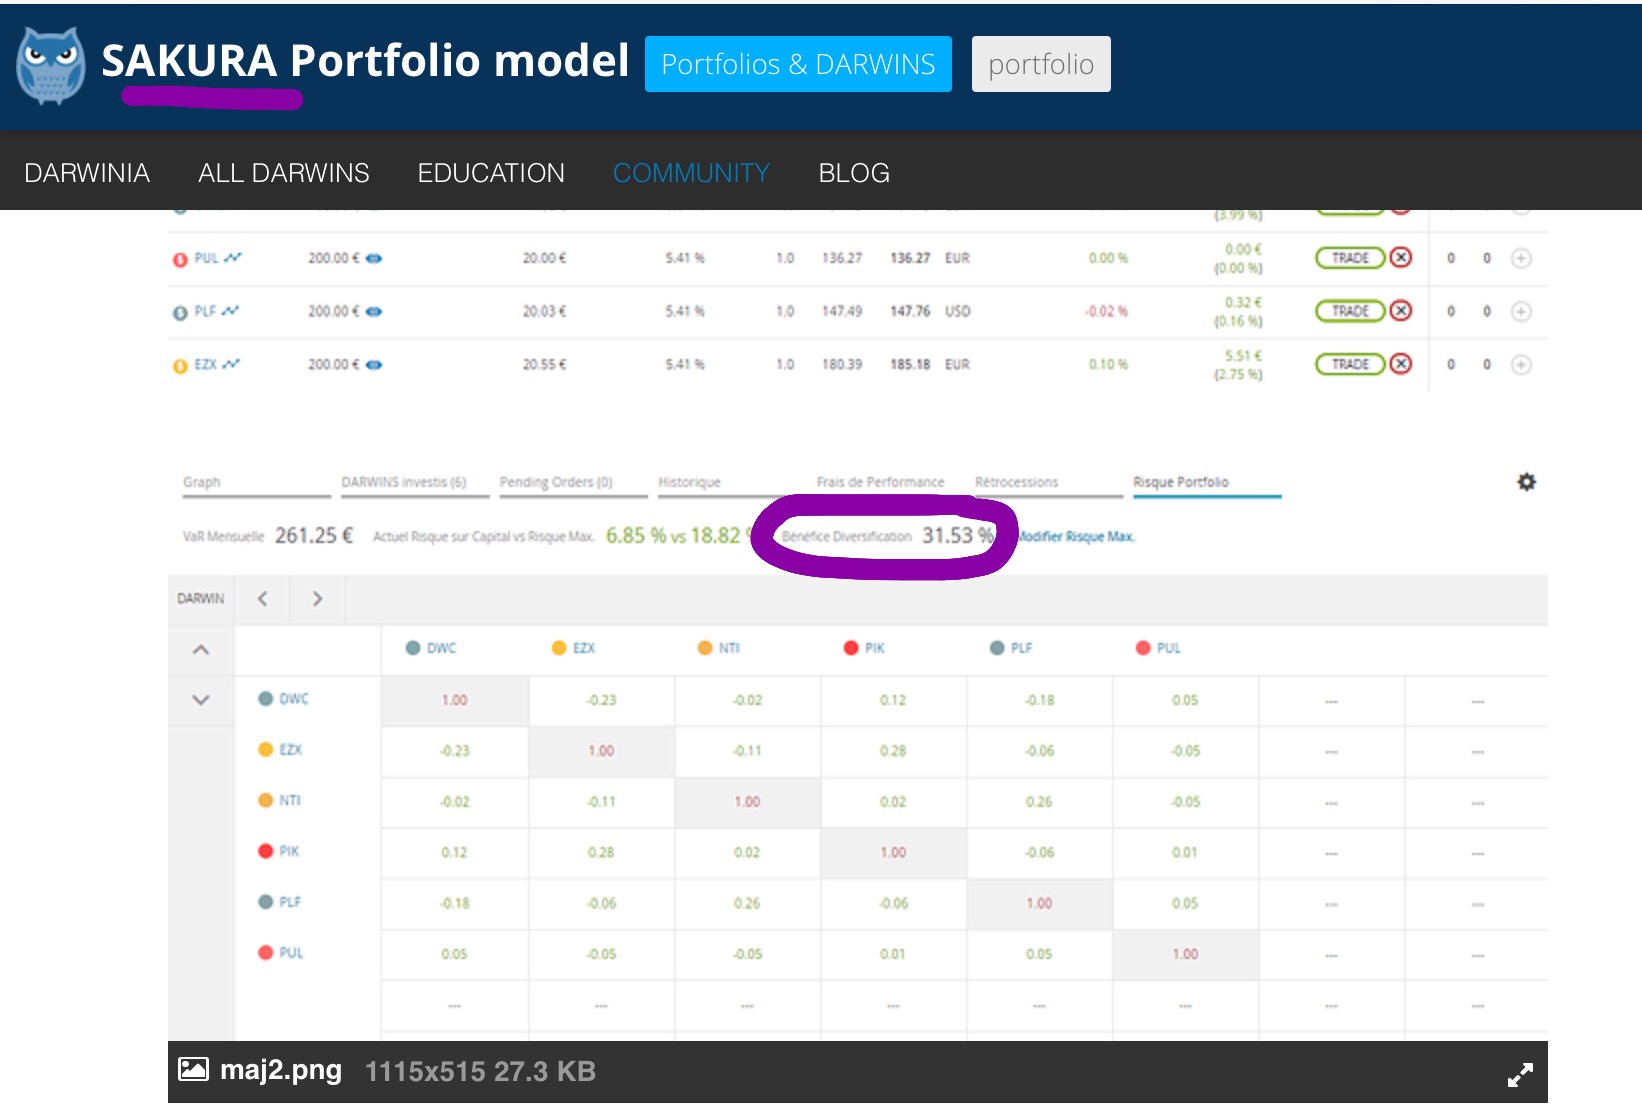Viewport: 1642px width, 1115px height.
Task: Click the down chevron in correlation table
Action: coord(201,700)
